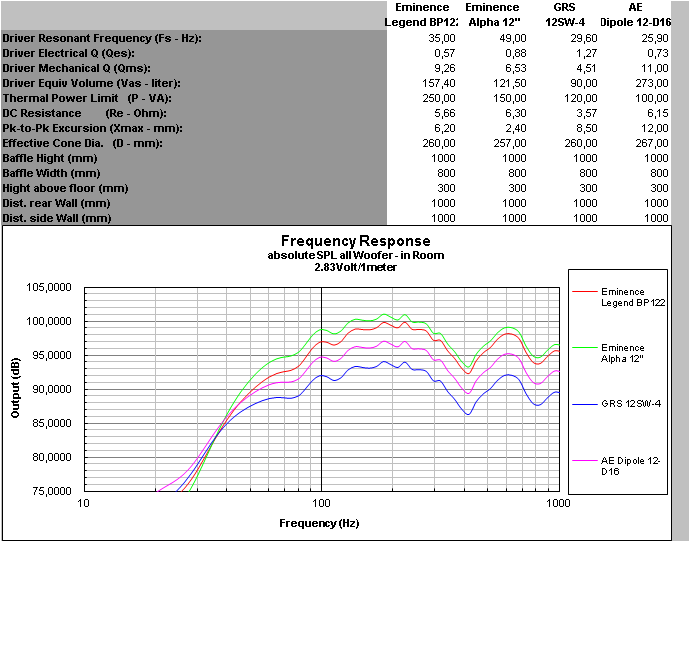
Task: Select the 'Driver Mechanical Q (Qms):' row label
Action: click(x=76, y=68)
